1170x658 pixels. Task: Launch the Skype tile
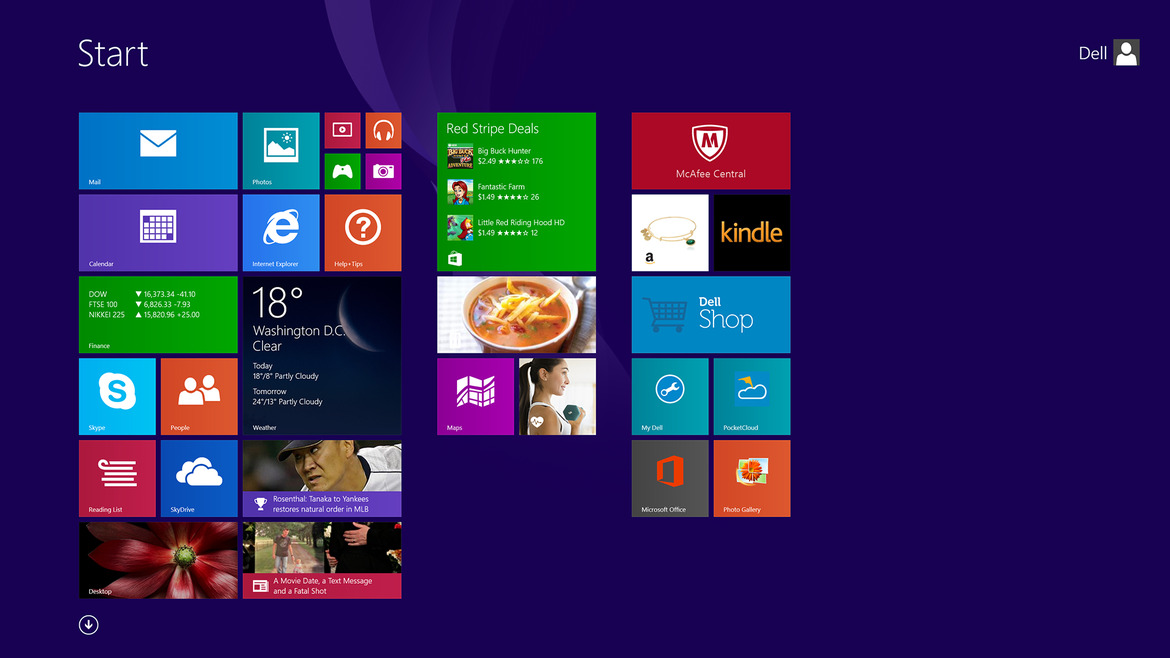(x=117, y=396)
